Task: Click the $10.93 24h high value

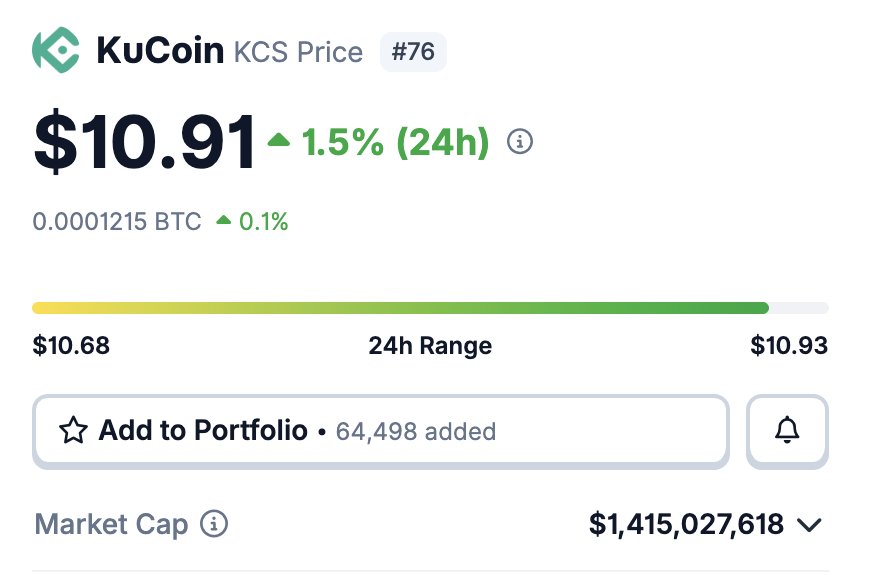Action: point(789,346)
